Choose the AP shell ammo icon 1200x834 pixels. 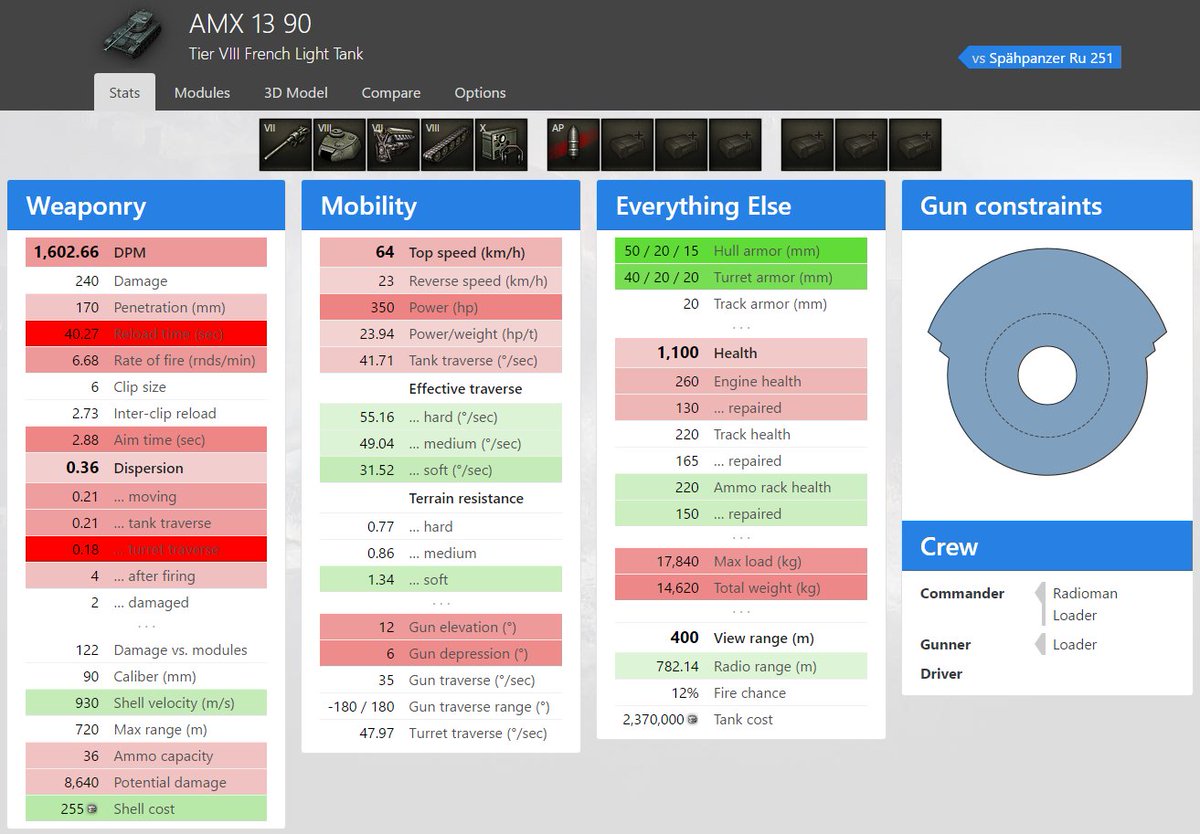pos(573,145)
